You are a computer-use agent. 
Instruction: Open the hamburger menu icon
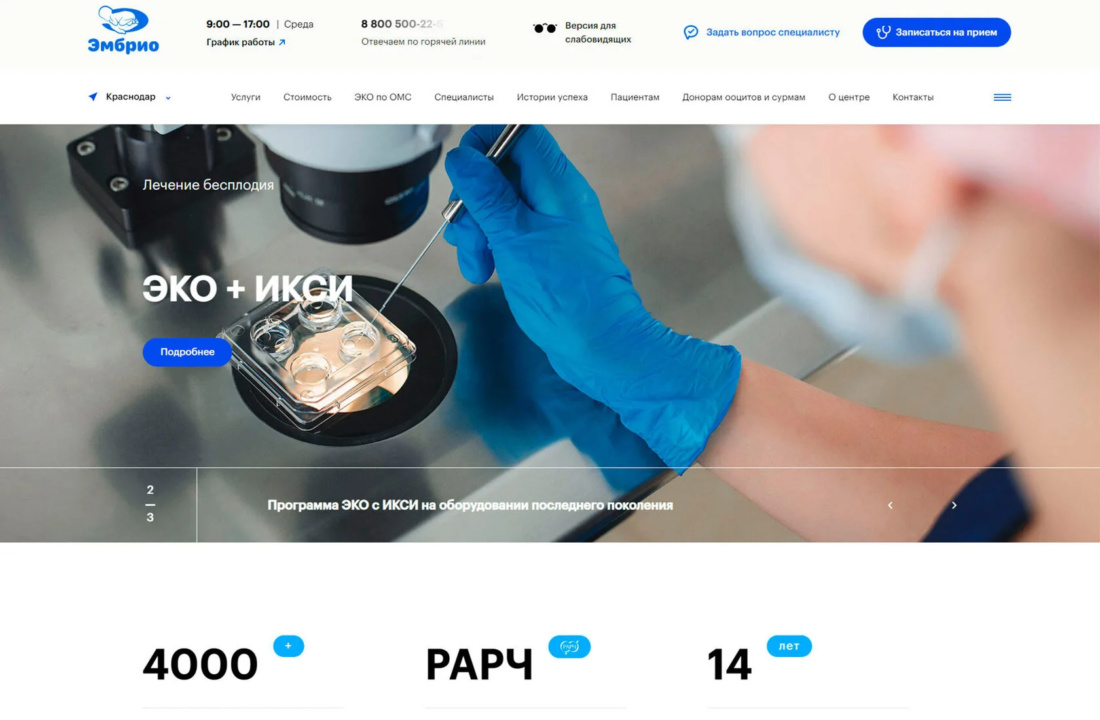(x=1002, y=98)
